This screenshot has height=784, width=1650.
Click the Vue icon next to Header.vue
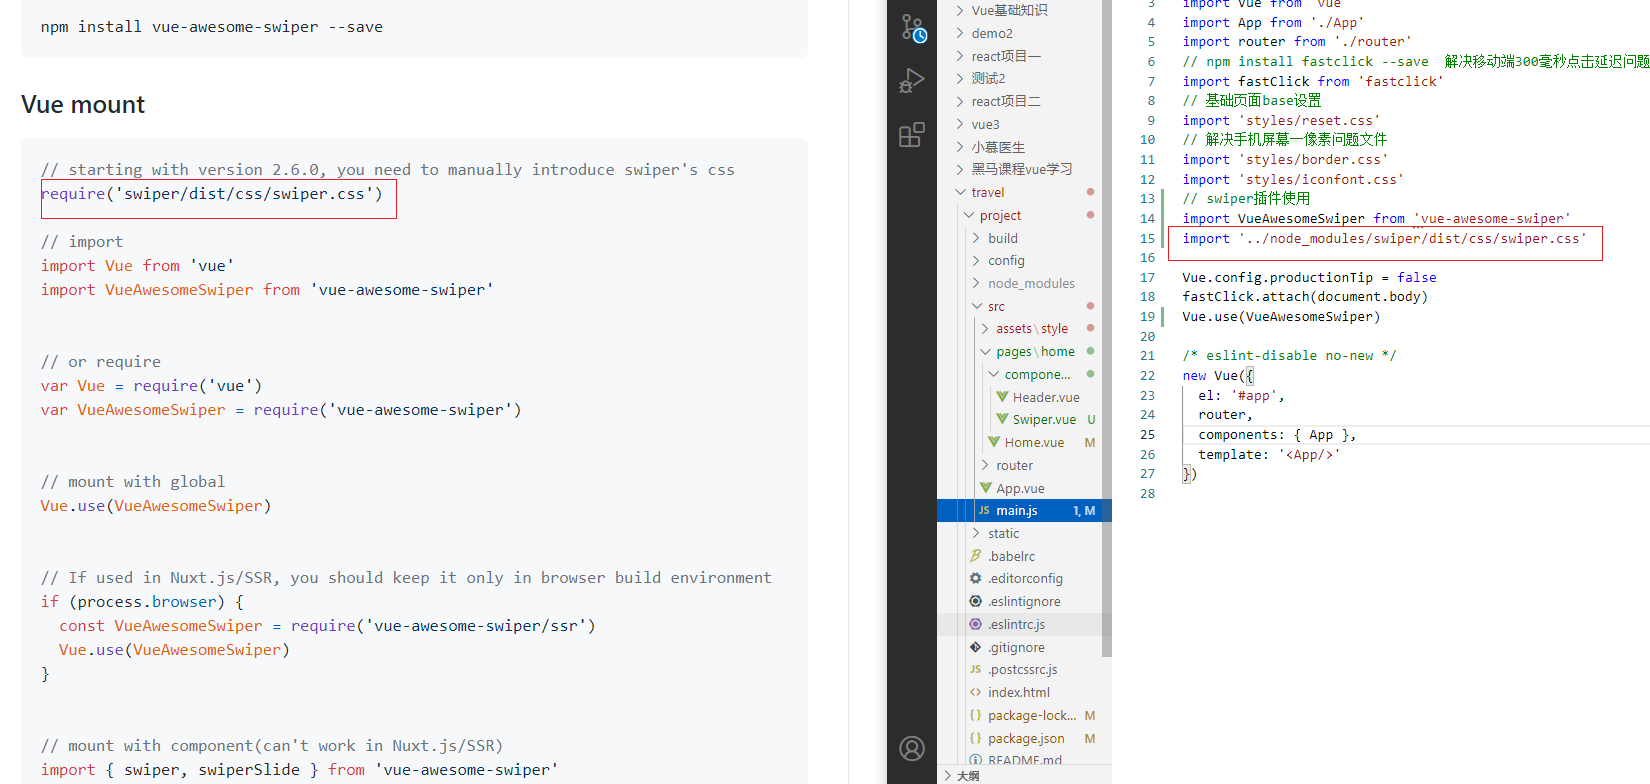click(1002, 397)
